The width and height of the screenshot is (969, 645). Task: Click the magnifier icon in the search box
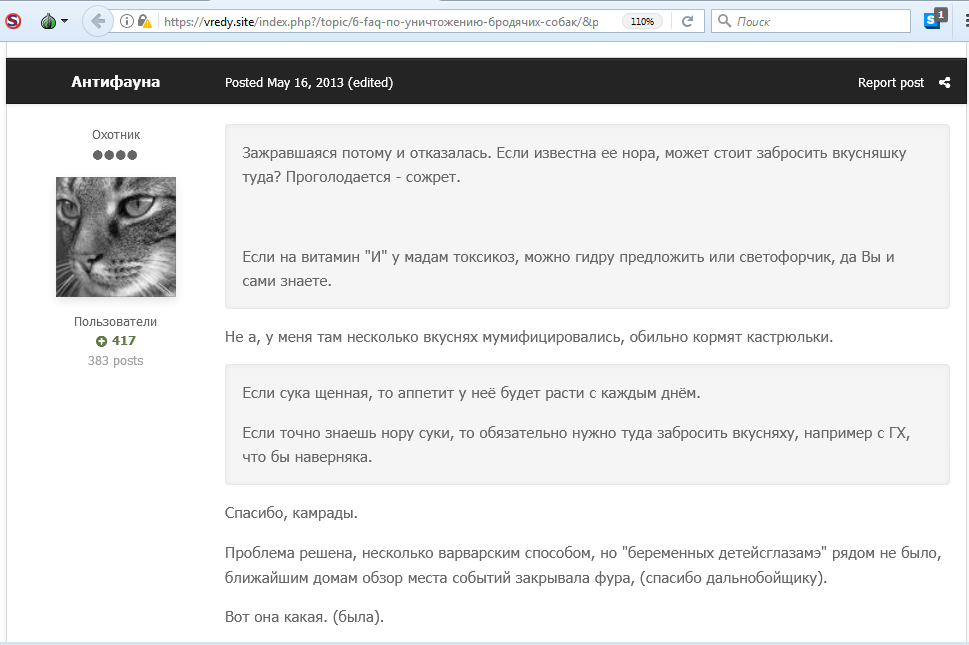click(724, 22)
